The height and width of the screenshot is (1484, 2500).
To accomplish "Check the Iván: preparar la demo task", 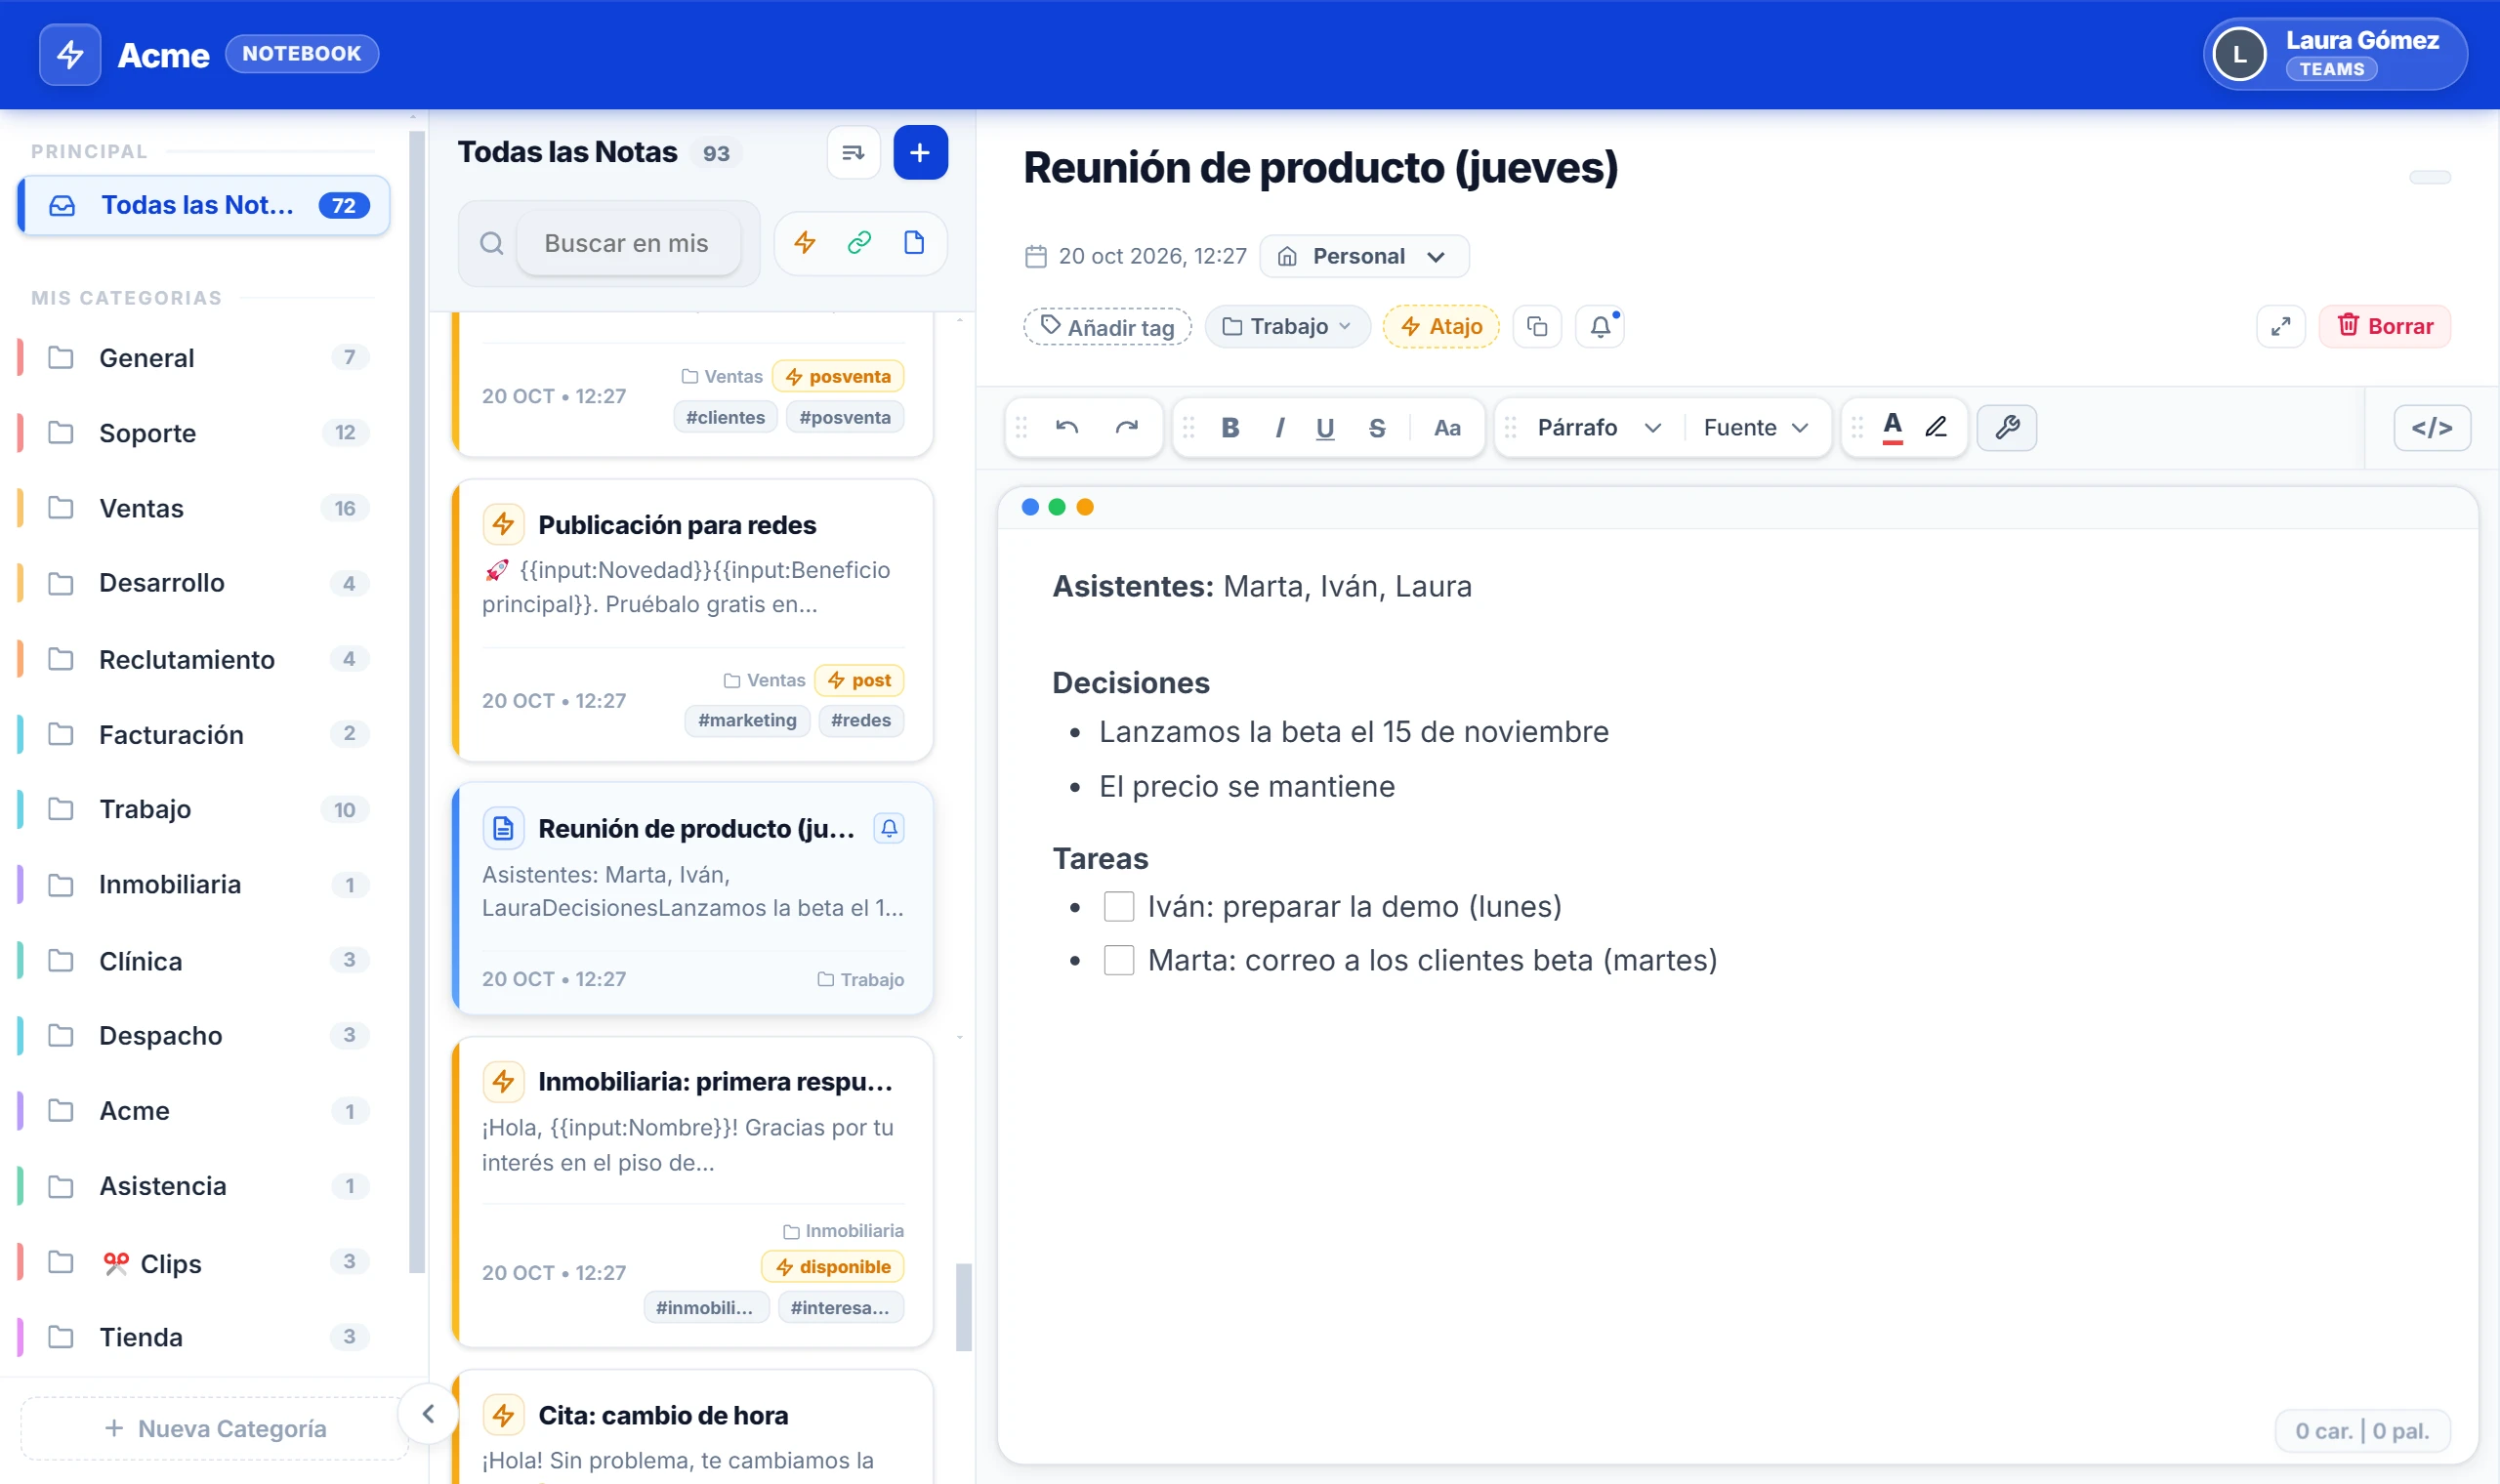I will coord(1119,907).
